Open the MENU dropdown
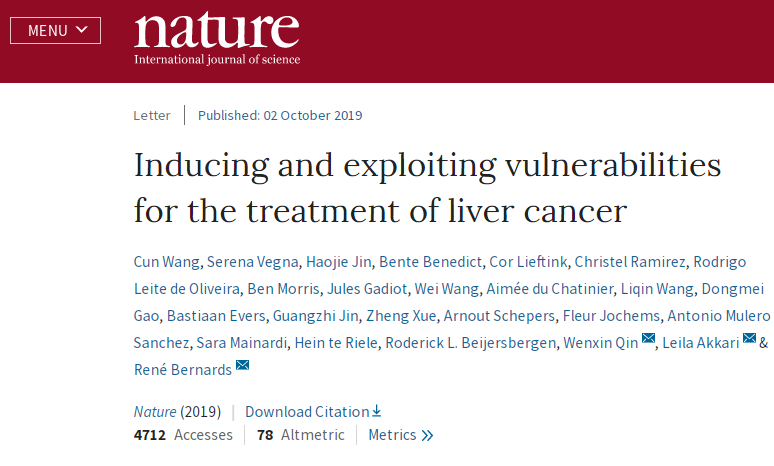This screenshot has width=774, height=466. click(55, 30)
